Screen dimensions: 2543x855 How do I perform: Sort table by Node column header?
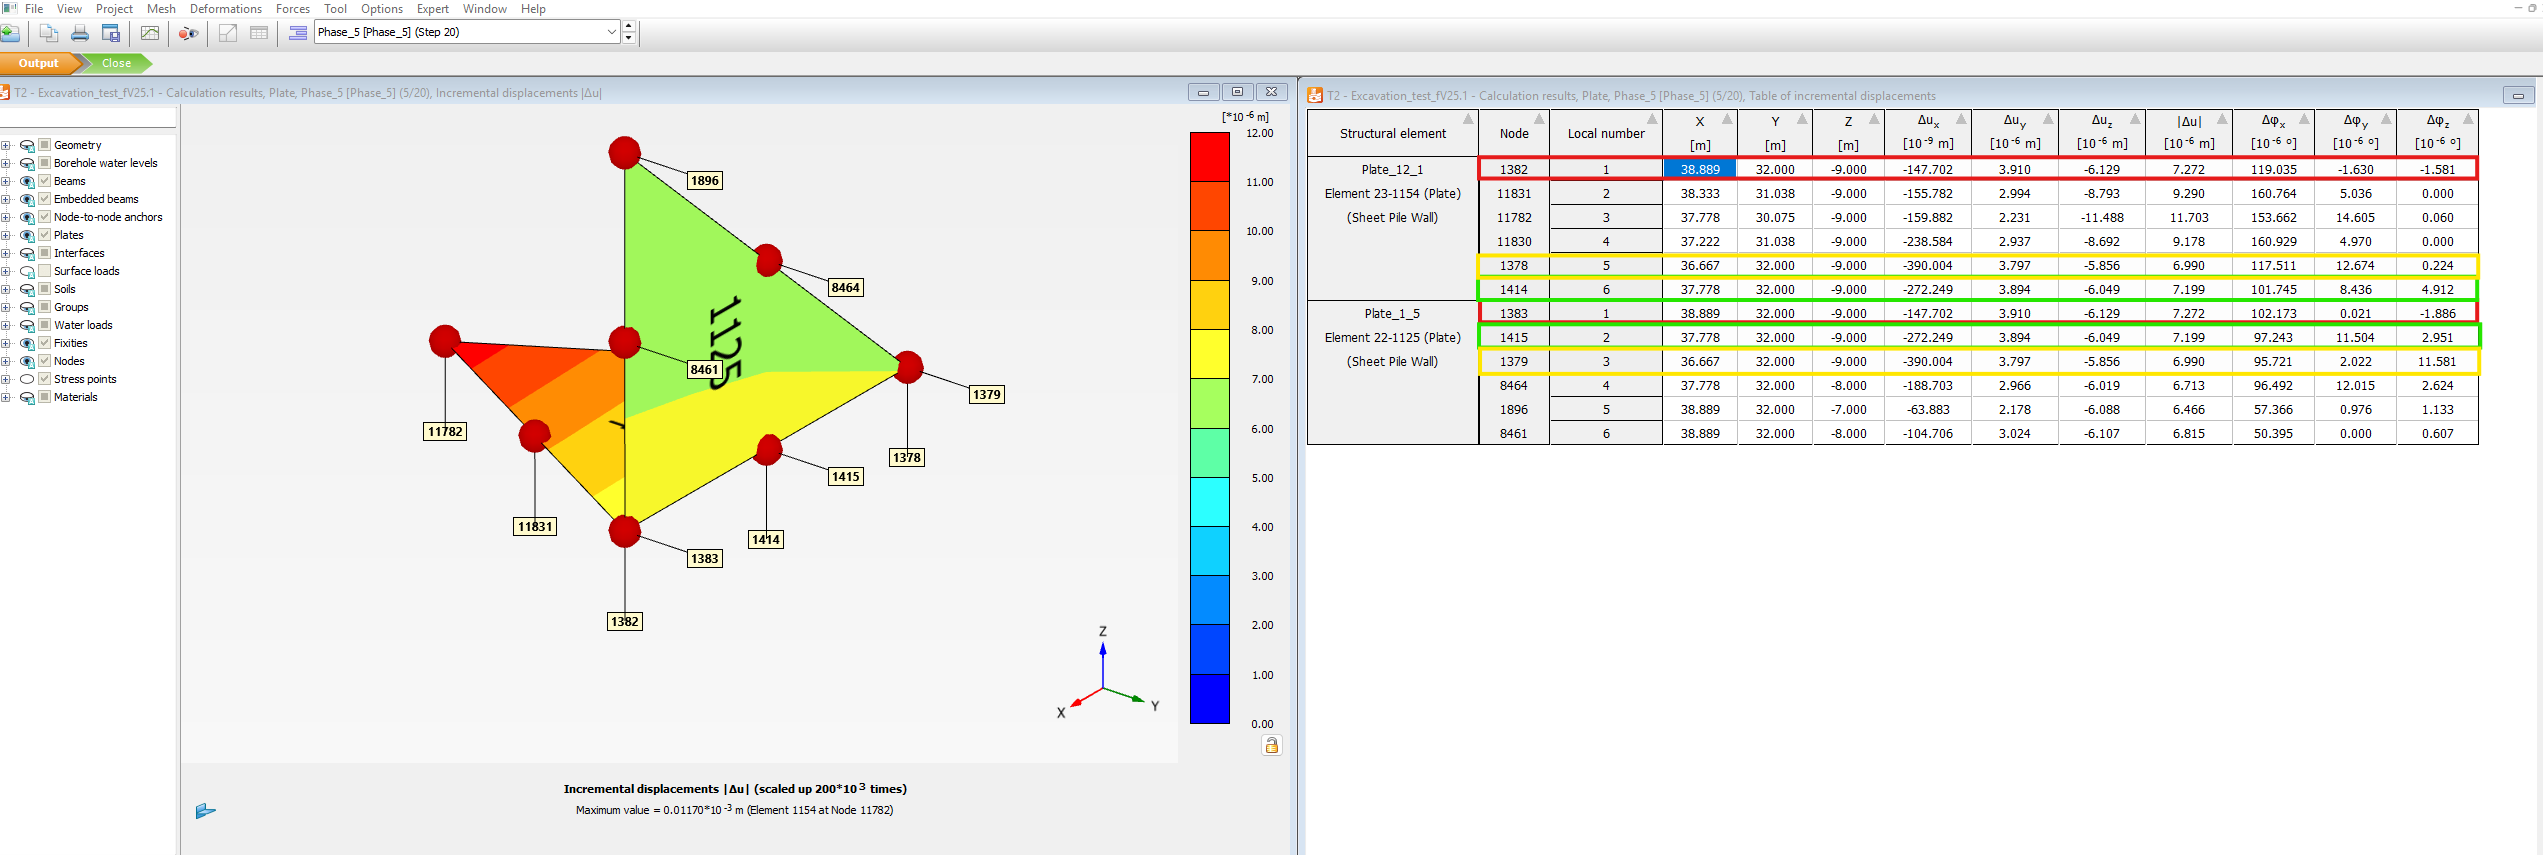(x=1514, y=133)
